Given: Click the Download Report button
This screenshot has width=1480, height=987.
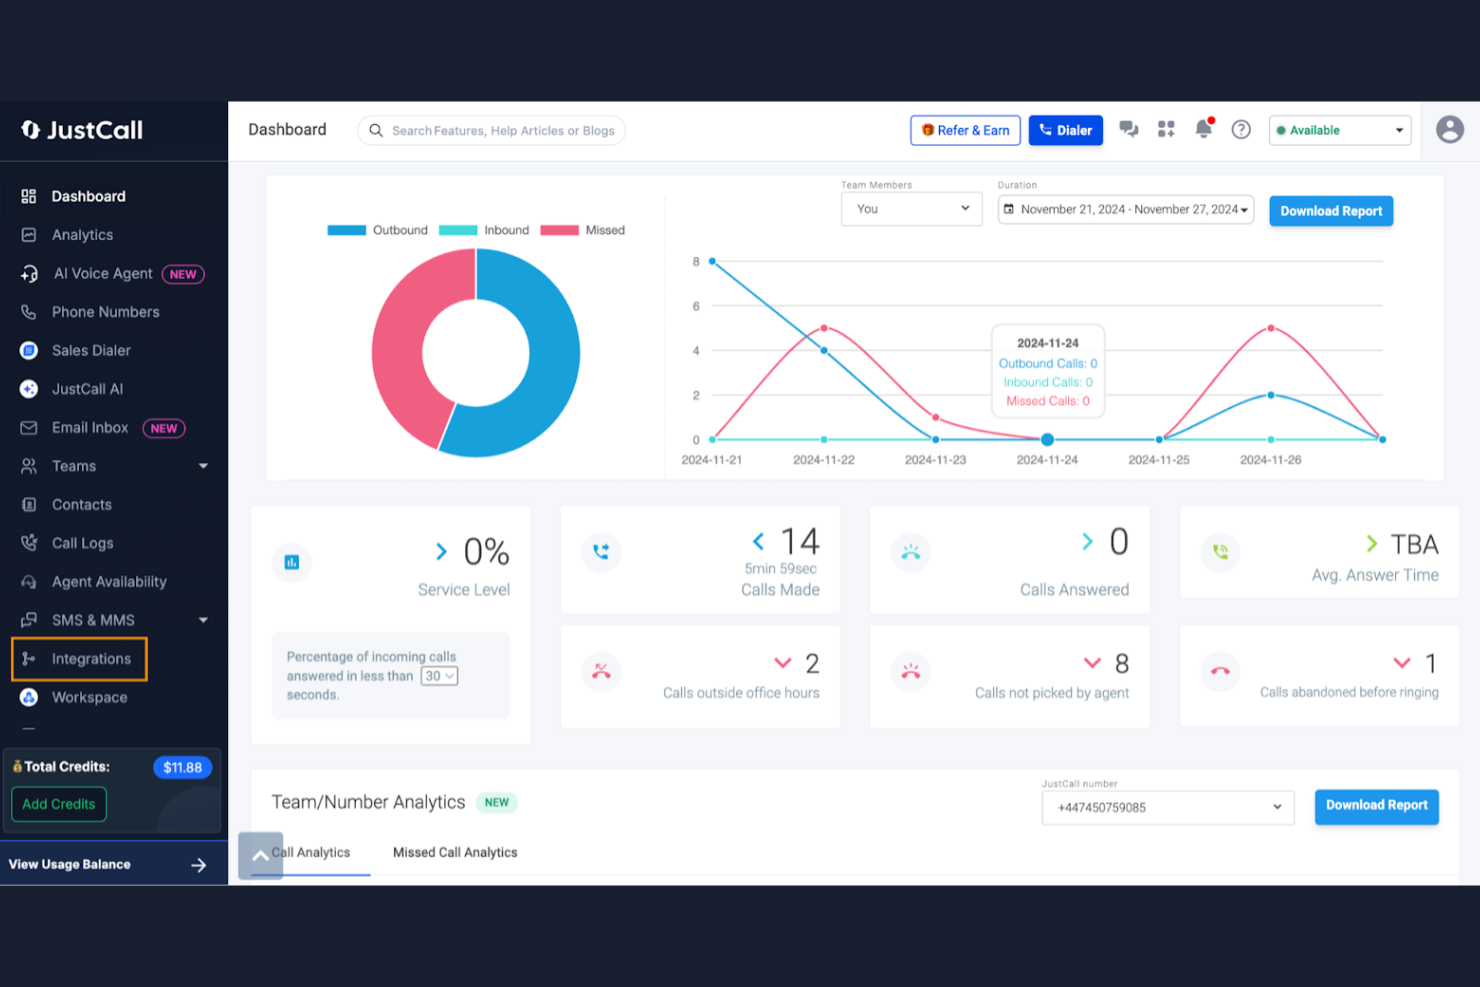Looking at the screenshot, I should tap(1331, 211).
